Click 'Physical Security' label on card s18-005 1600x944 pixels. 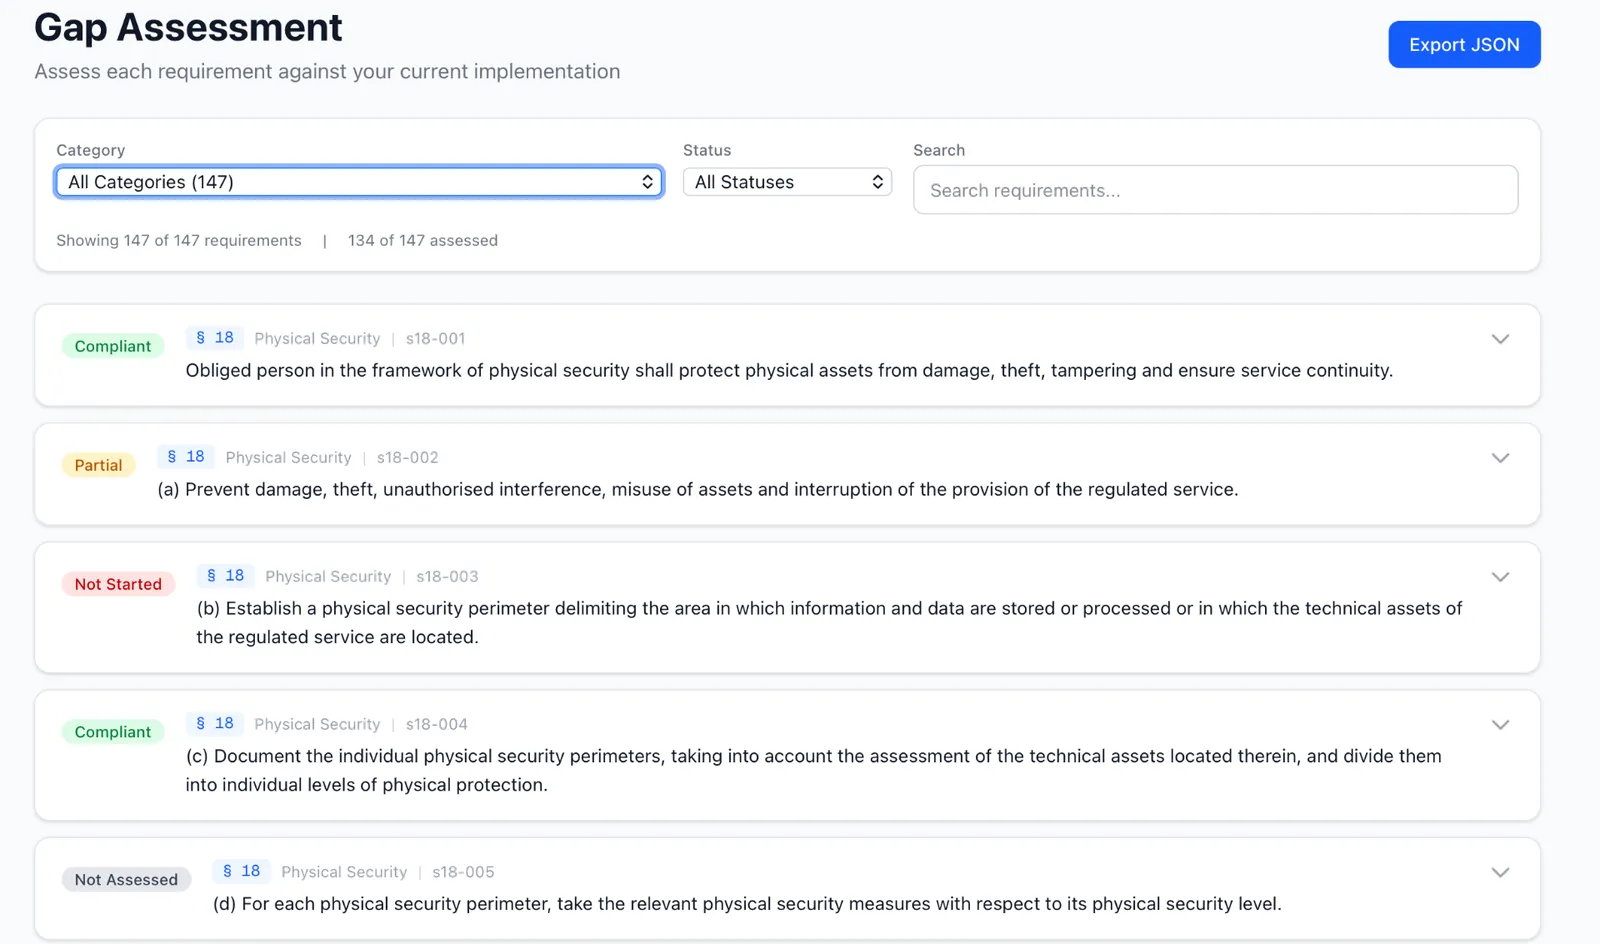point(344,872)
